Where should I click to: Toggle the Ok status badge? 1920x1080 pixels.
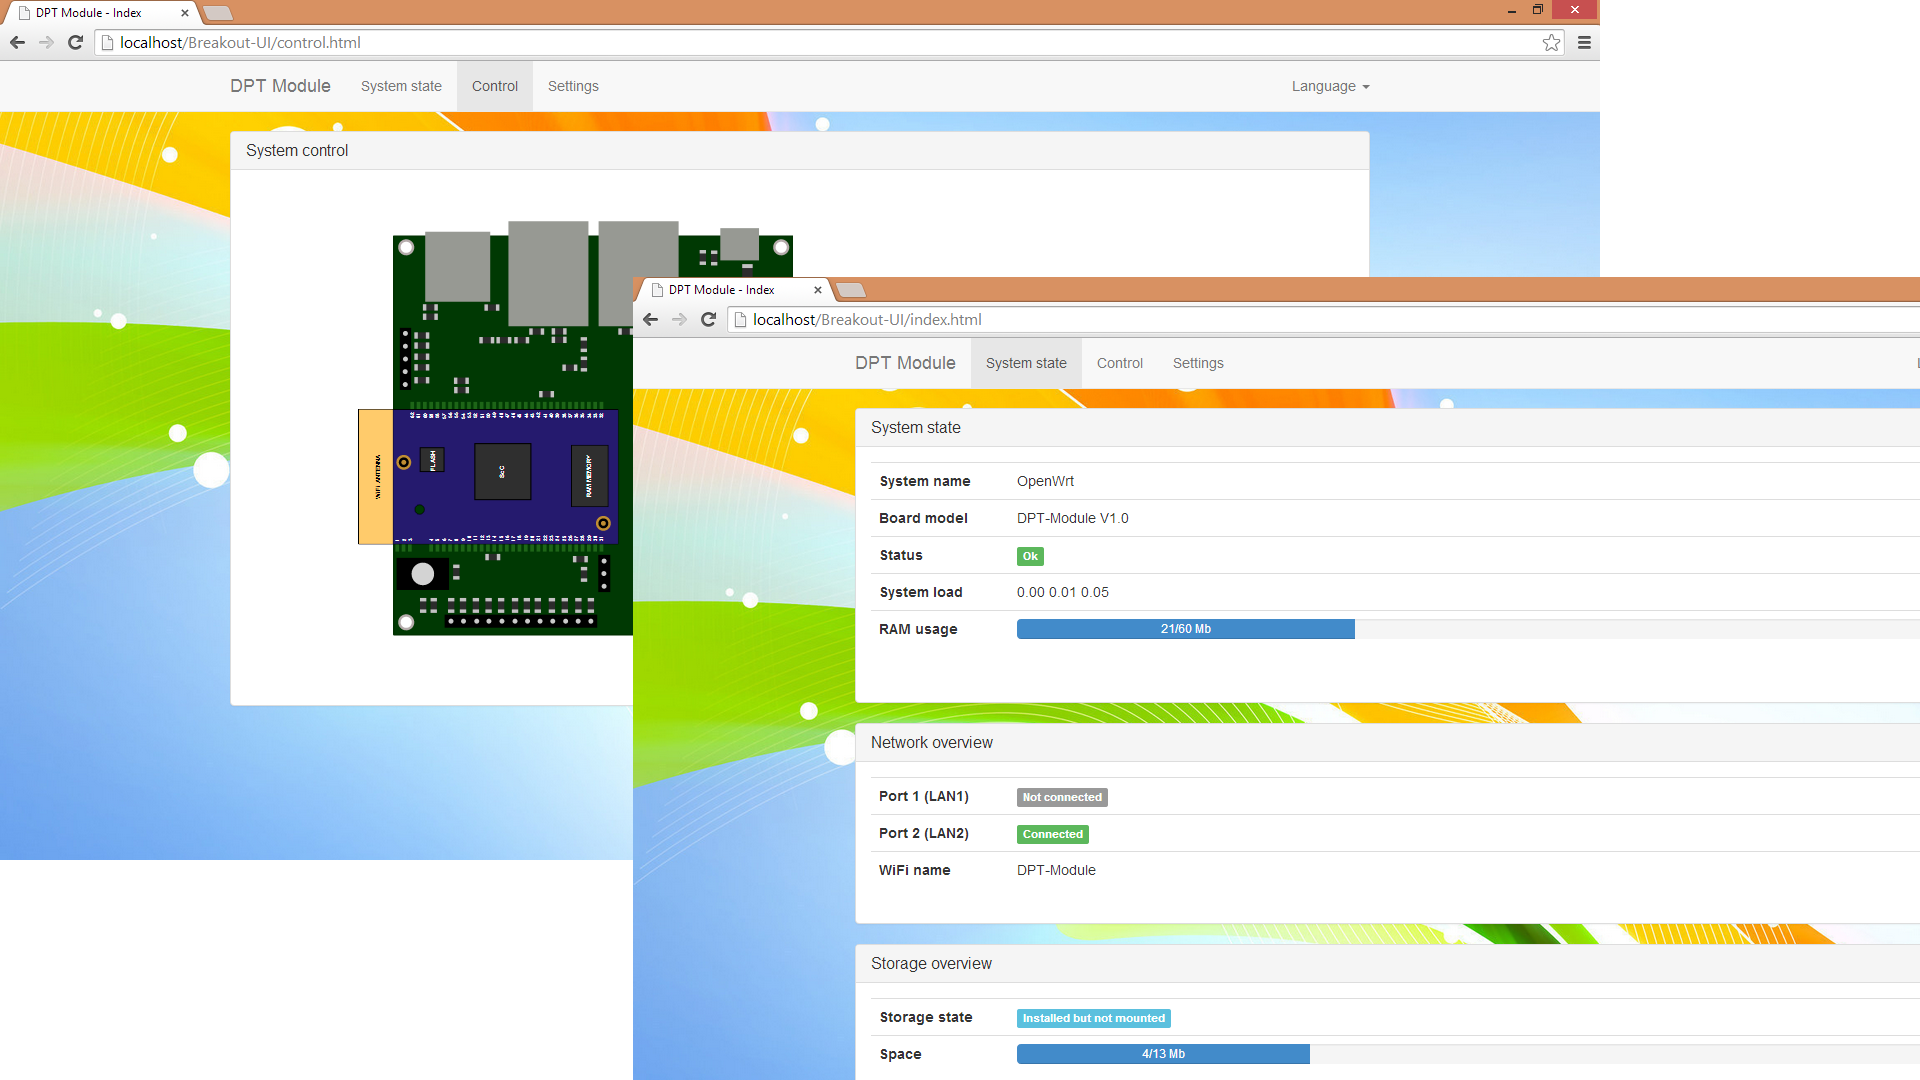[1030, 556]
